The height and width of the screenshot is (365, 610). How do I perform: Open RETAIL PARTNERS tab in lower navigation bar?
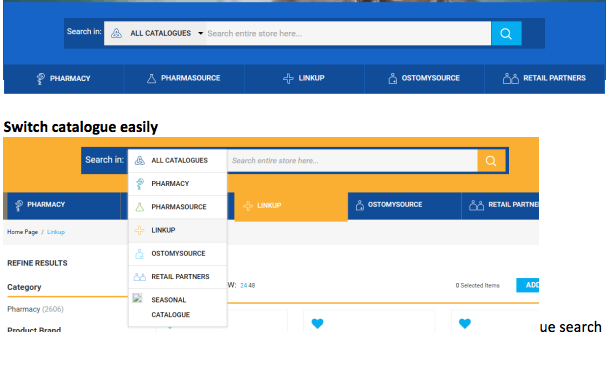coord(500,205)
